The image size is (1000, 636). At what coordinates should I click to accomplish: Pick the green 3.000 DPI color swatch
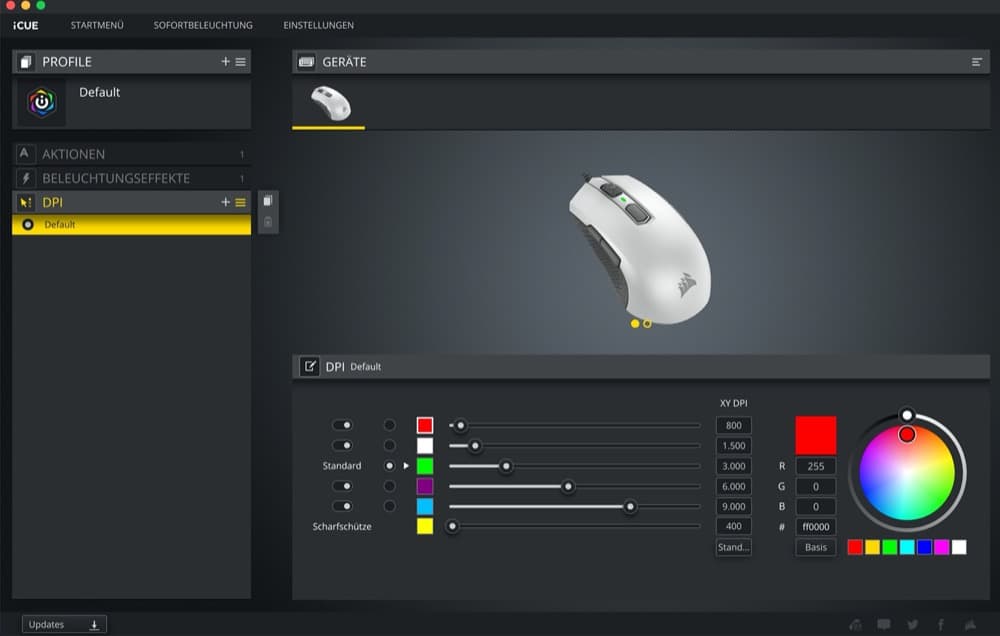coord(425,466)
